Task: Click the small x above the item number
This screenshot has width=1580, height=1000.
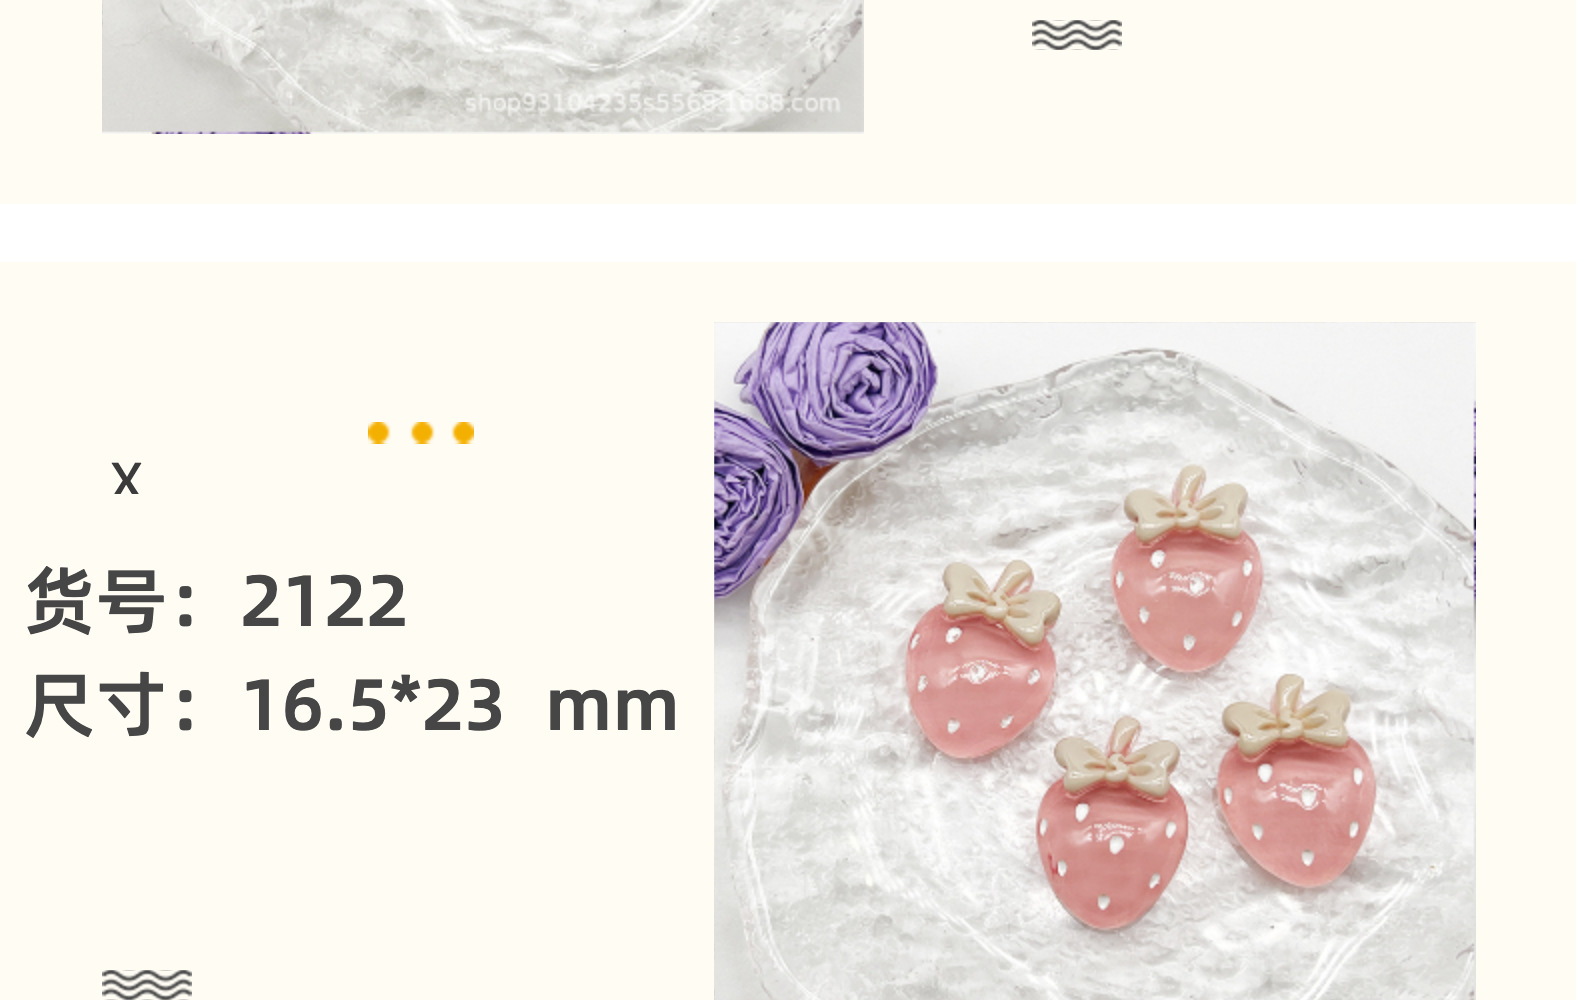Action: pos(126,479)
